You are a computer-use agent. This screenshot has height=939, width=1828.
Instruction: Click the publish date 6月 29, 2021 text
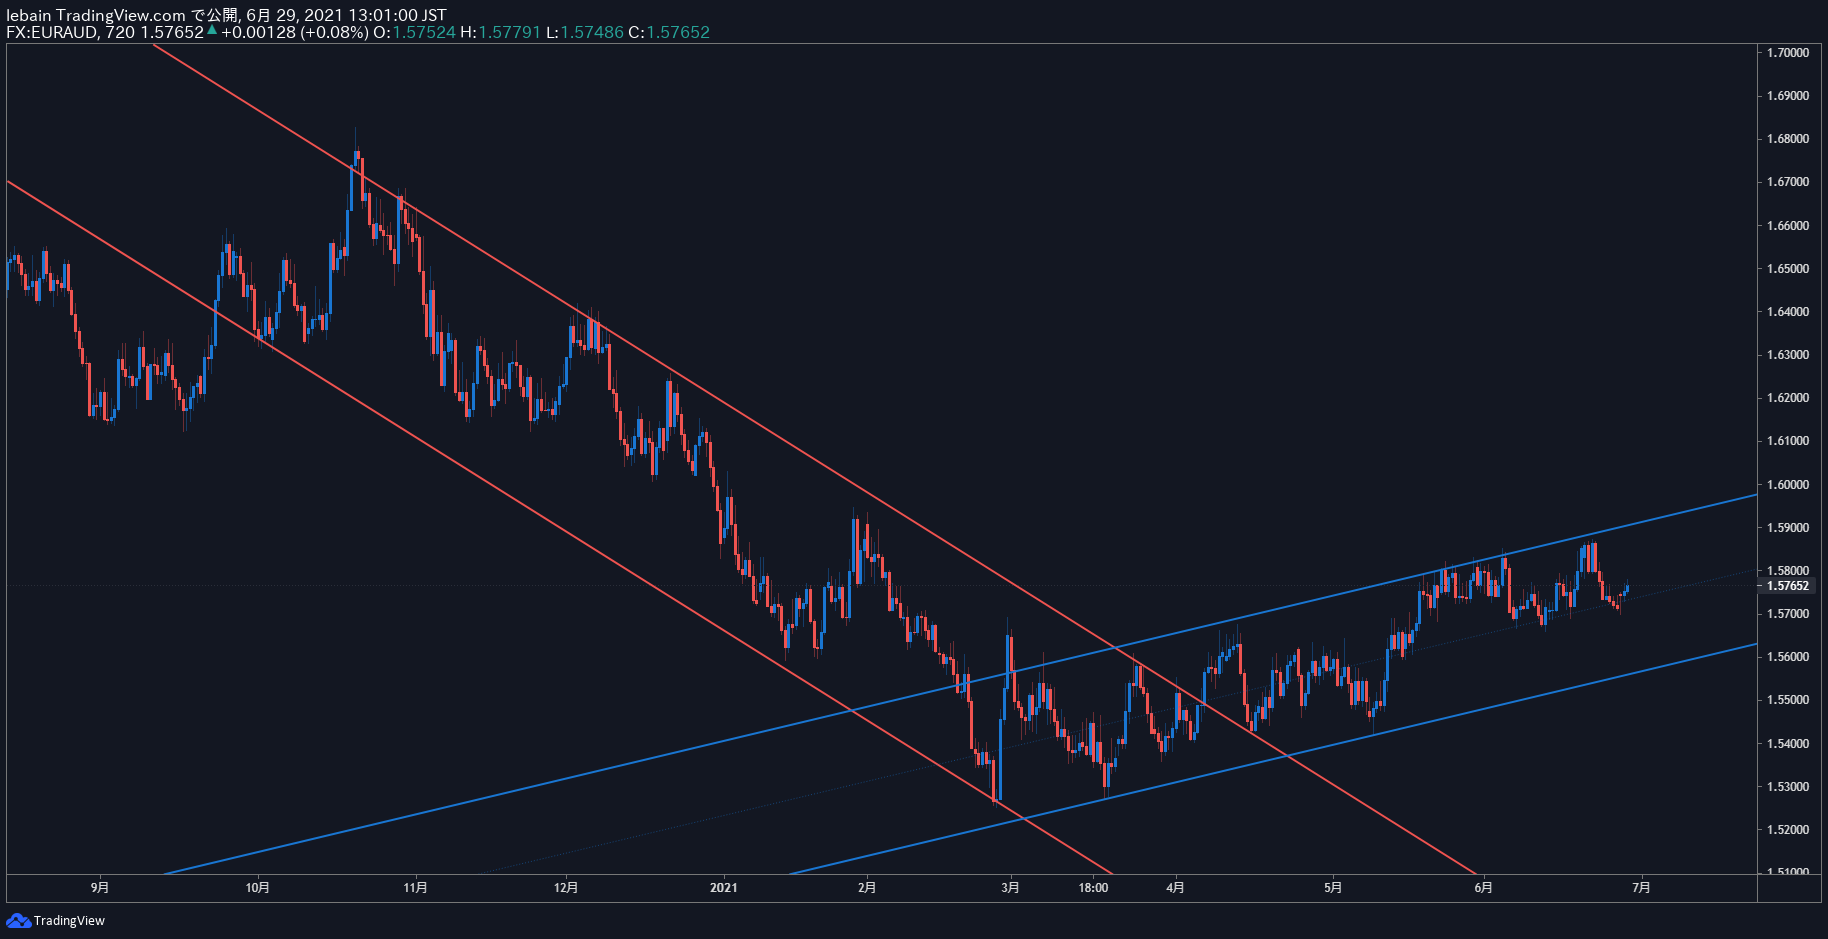pyautogui.click(x=294, y=15)
